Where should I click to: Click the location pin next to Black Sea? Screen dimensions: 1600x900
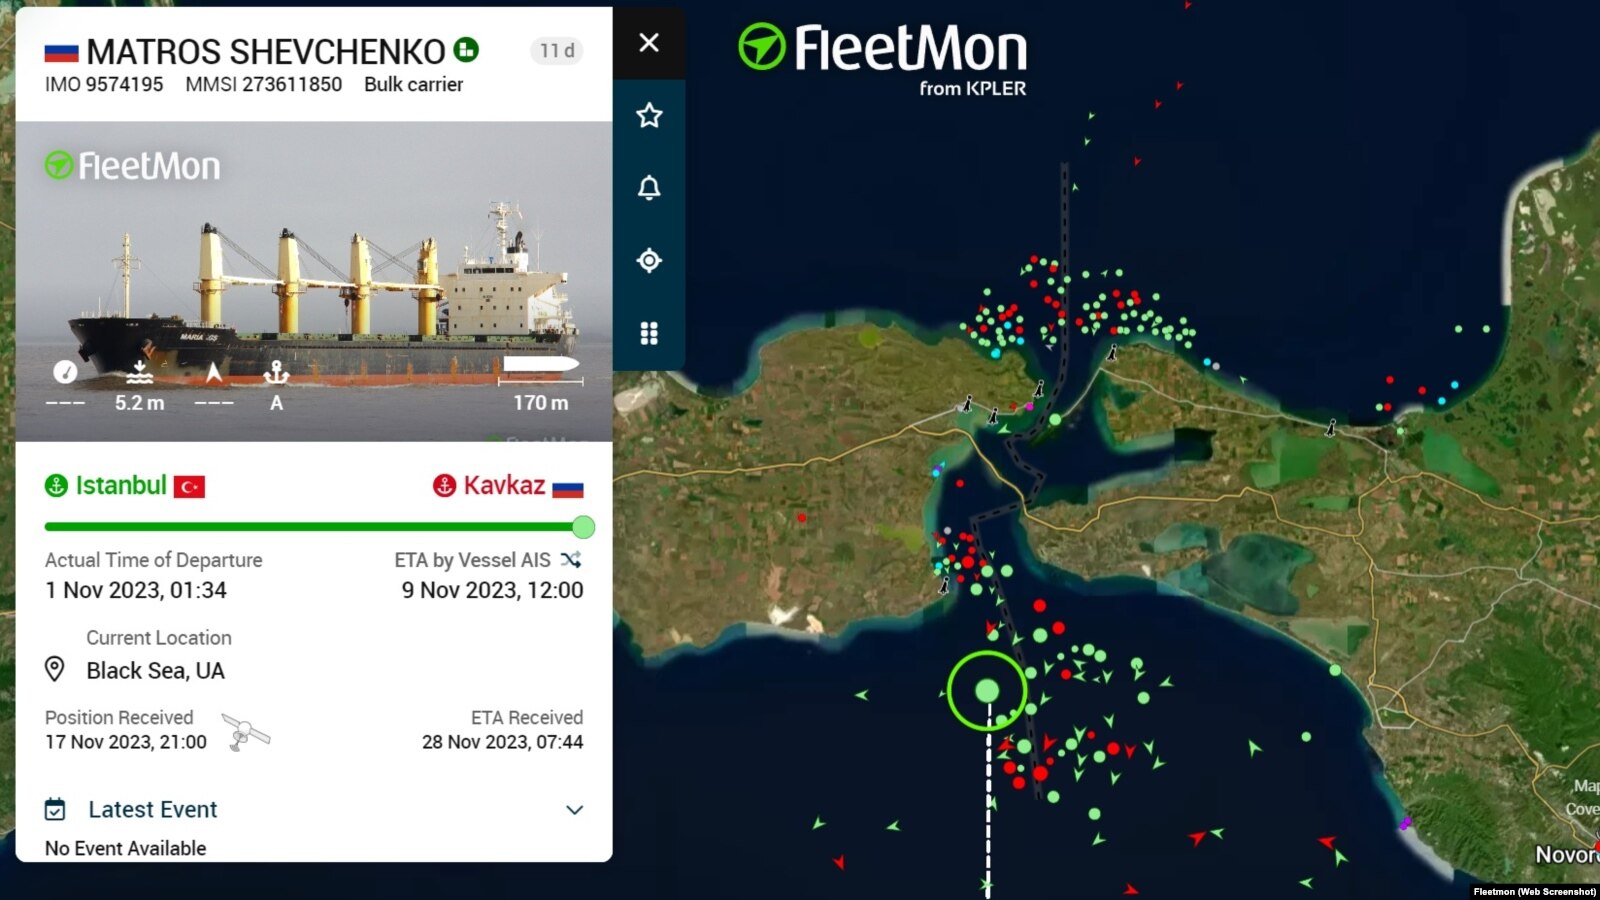coord(55,669)
